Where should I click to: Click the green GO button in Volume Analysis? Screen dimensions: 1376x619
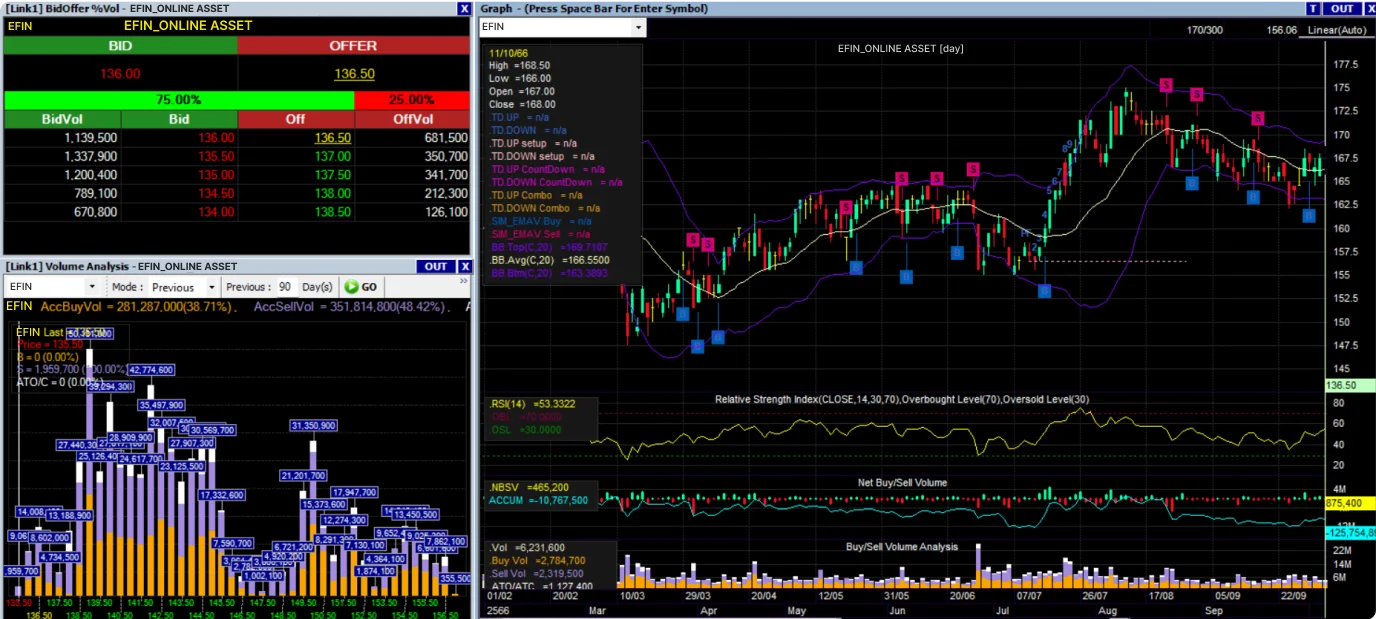[360, 286]
